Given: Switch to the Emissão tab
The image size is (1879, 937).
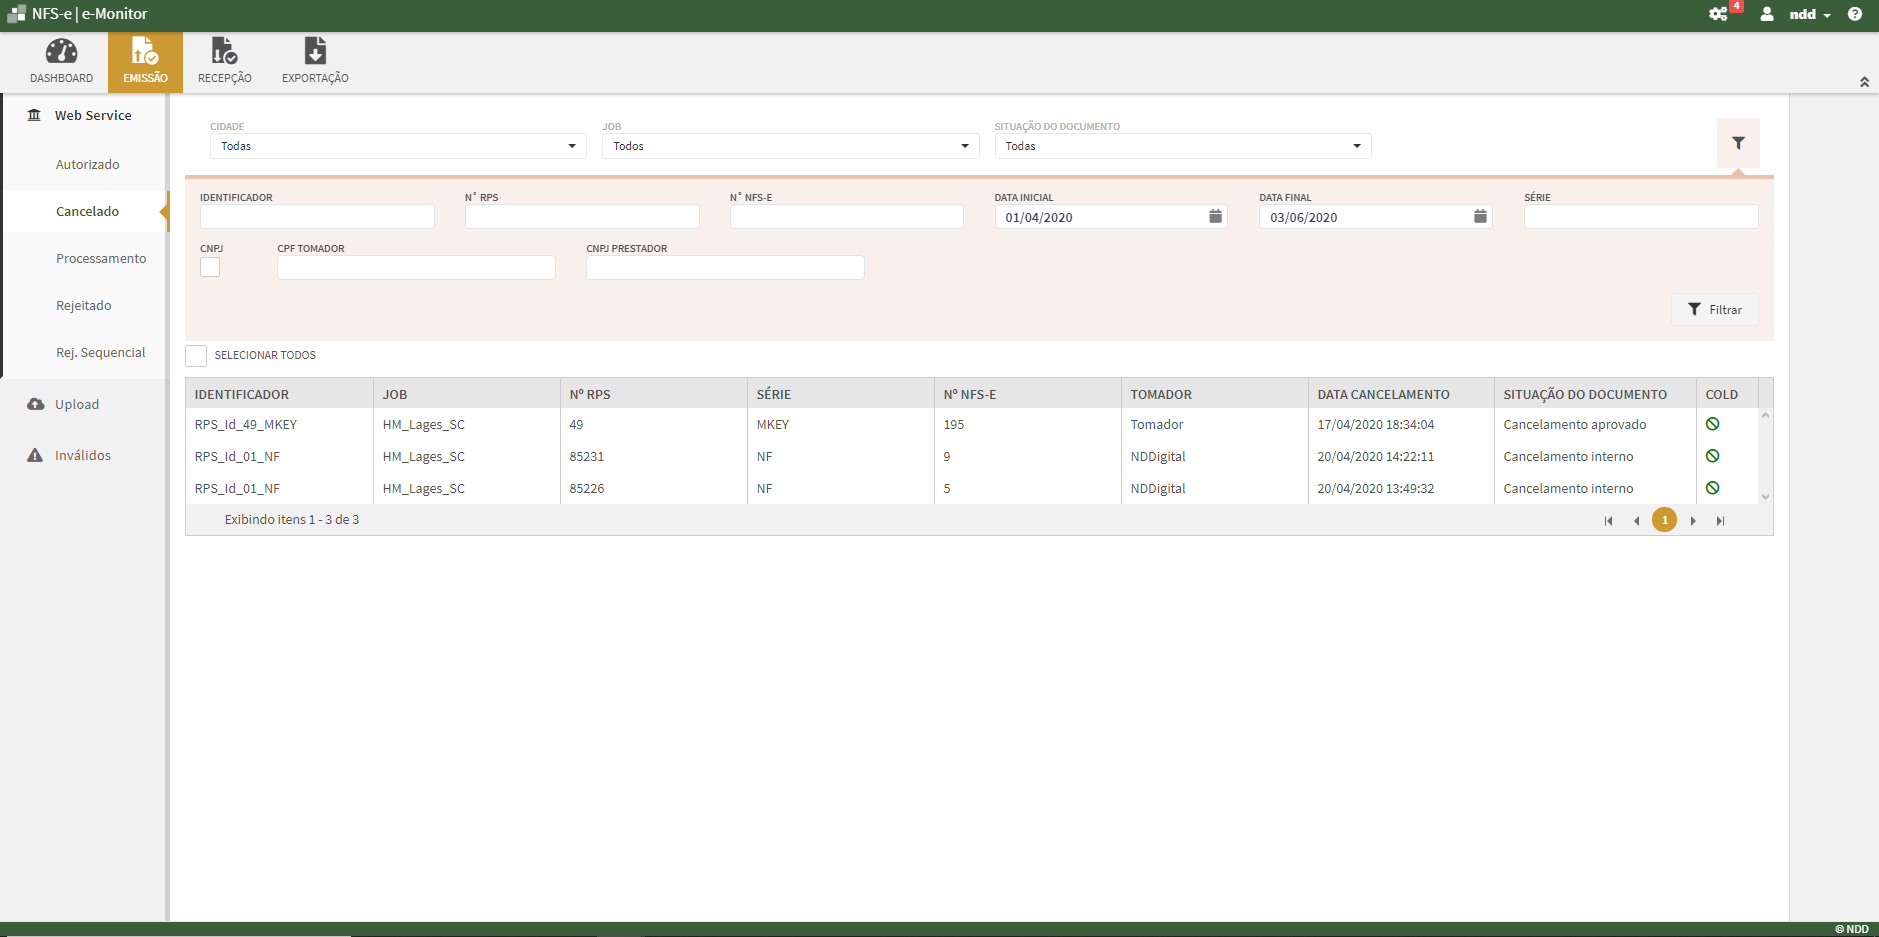Looking at the screenshot, I should 145,58.
